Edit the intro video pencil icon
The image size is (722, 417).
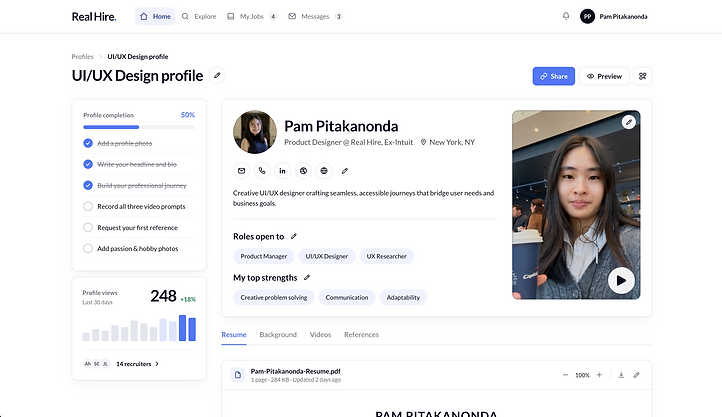[629, 122]
